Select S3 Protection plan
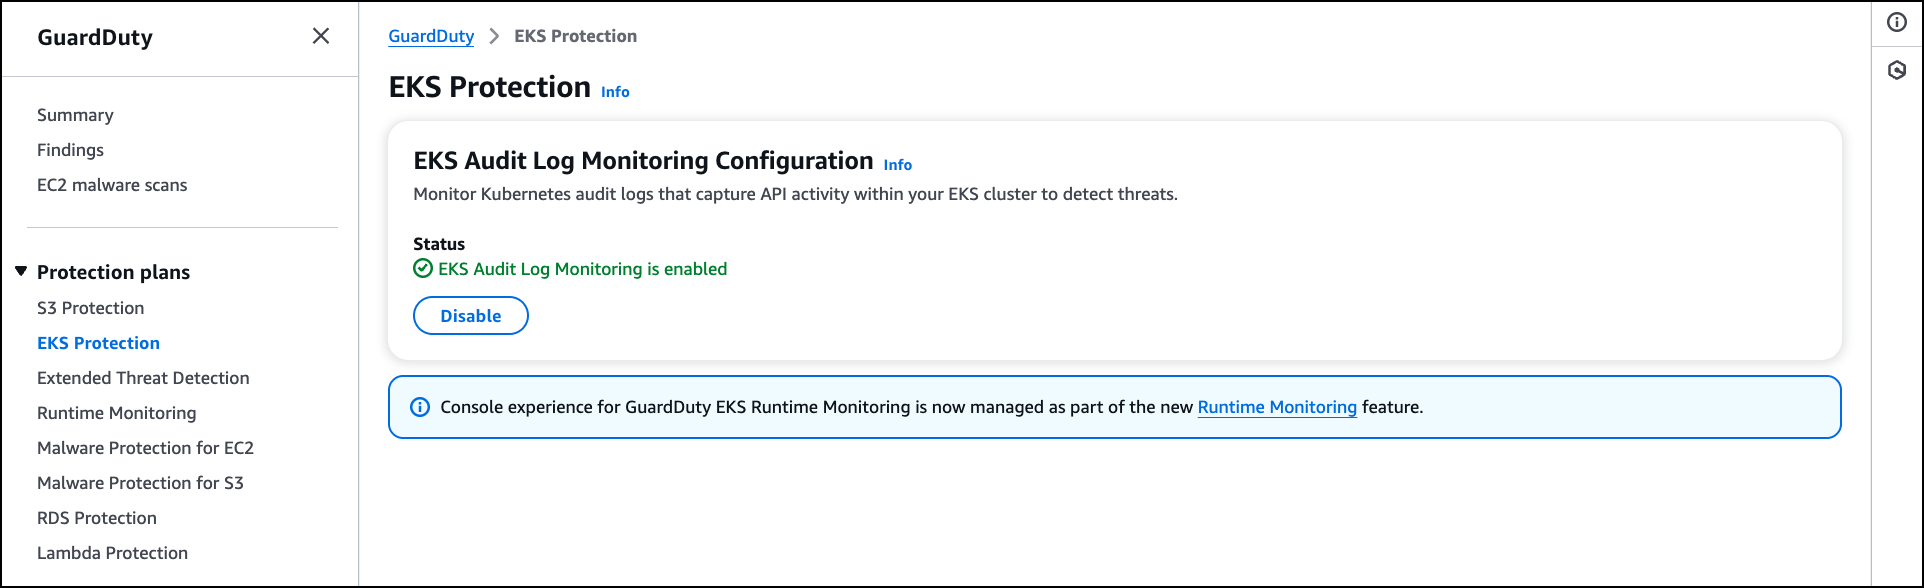1924x588 pixels. (90, 308)
